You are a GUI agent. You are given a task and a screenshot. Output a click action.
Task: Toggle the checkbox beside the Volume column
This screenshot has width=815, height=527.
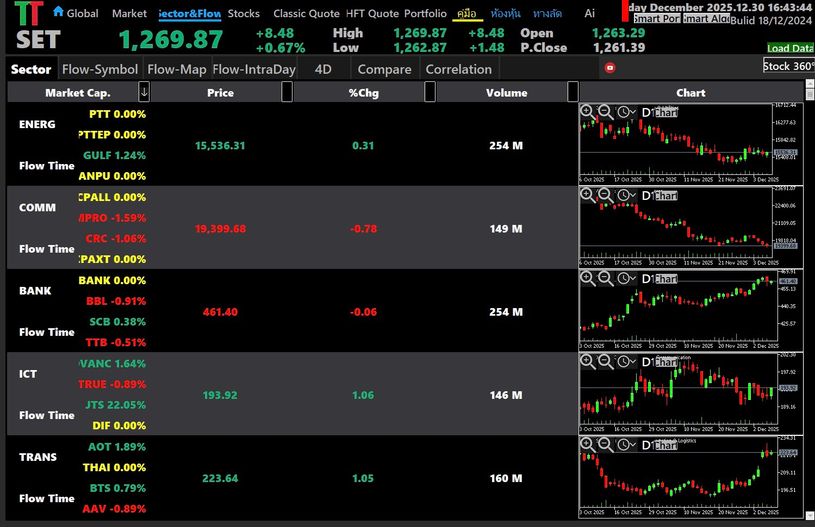coord(573,92)
